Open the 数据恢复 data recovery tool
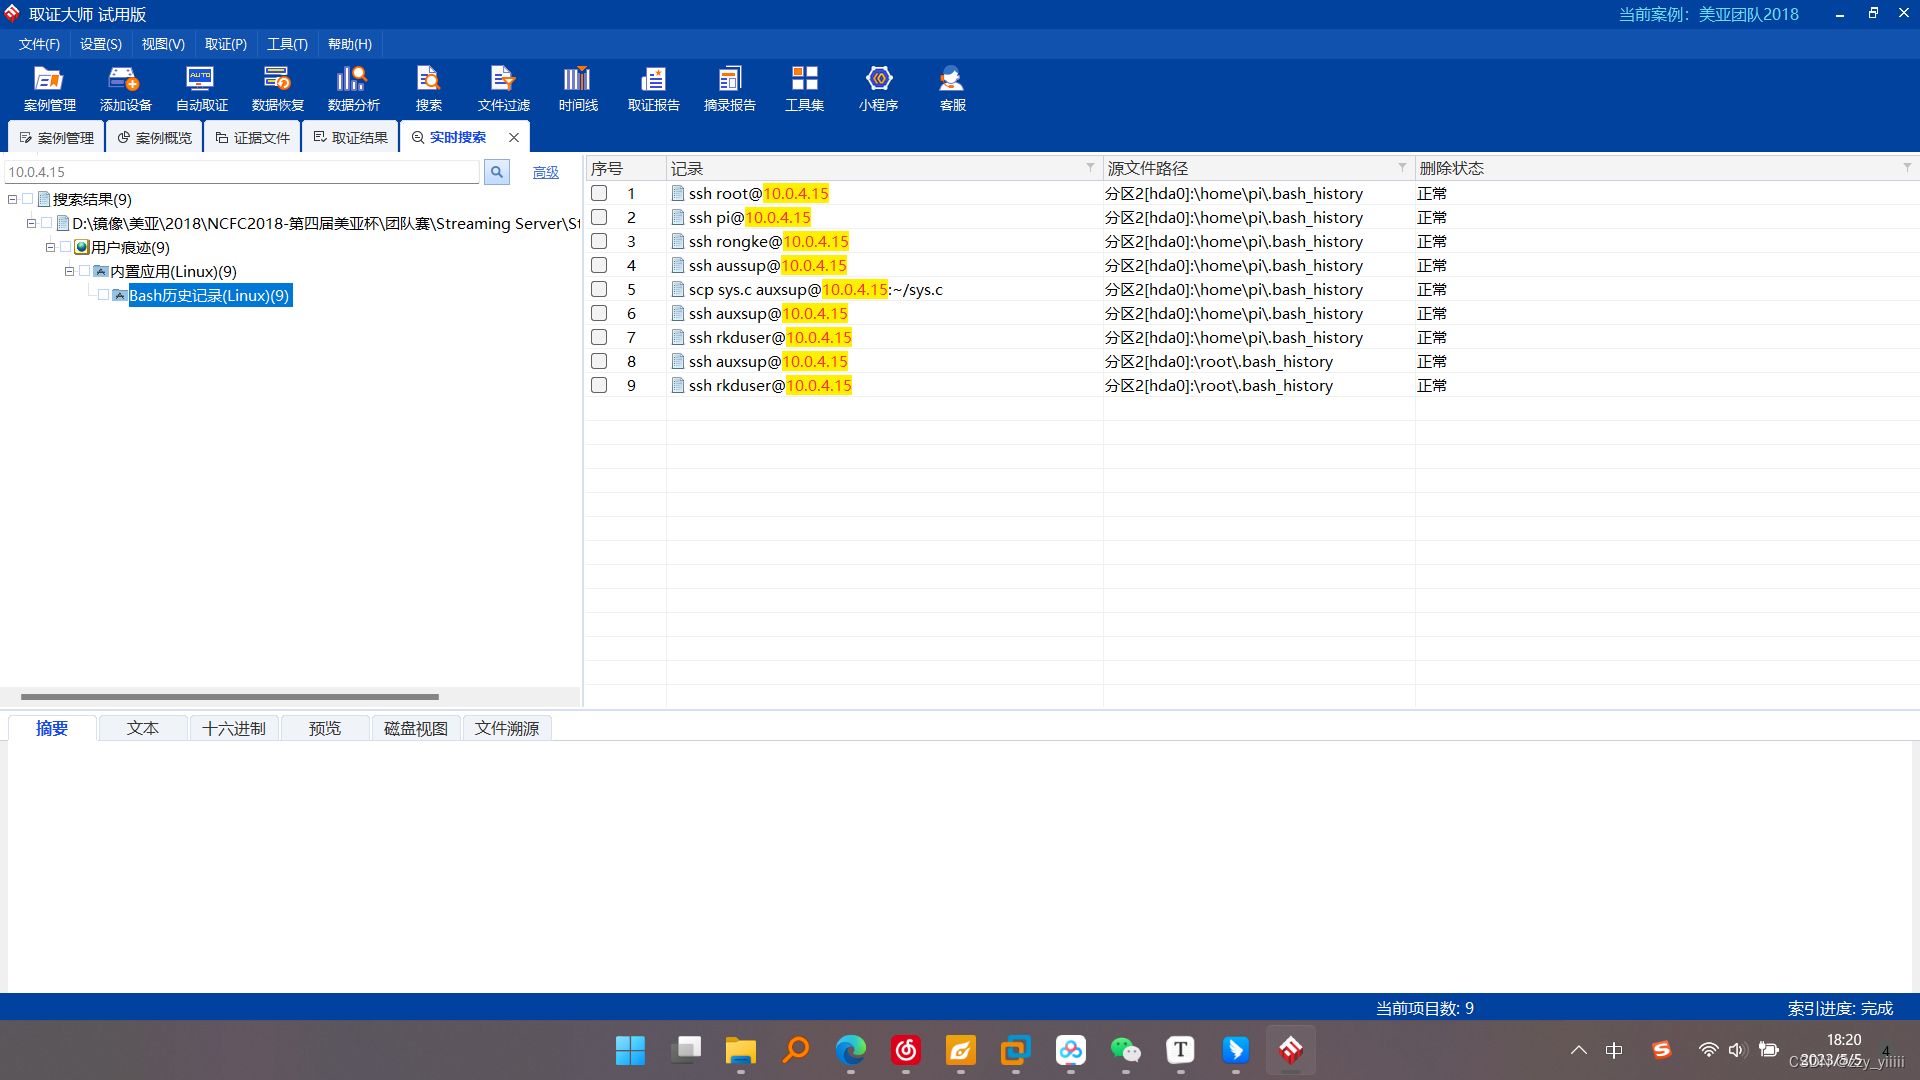 (x=277, y=88)
